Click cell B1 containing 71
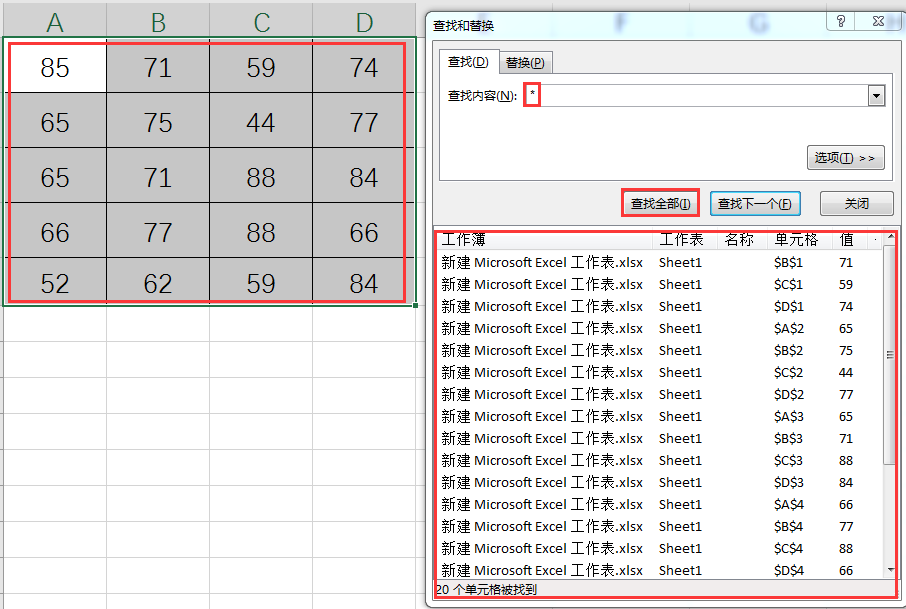This screenshot has height=609, width=906. 158,67
